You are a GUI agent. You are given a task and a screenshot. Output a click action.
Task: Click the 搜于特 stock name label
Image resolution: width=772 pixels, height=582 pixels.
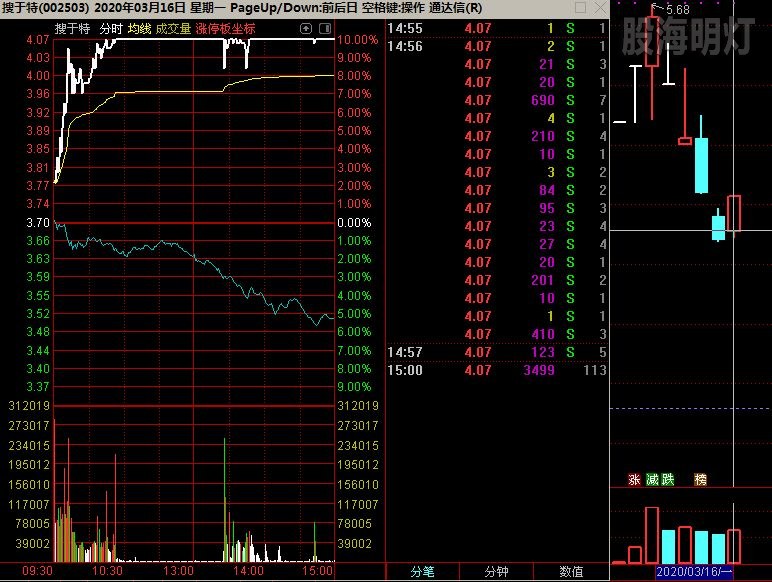point(72,29)
